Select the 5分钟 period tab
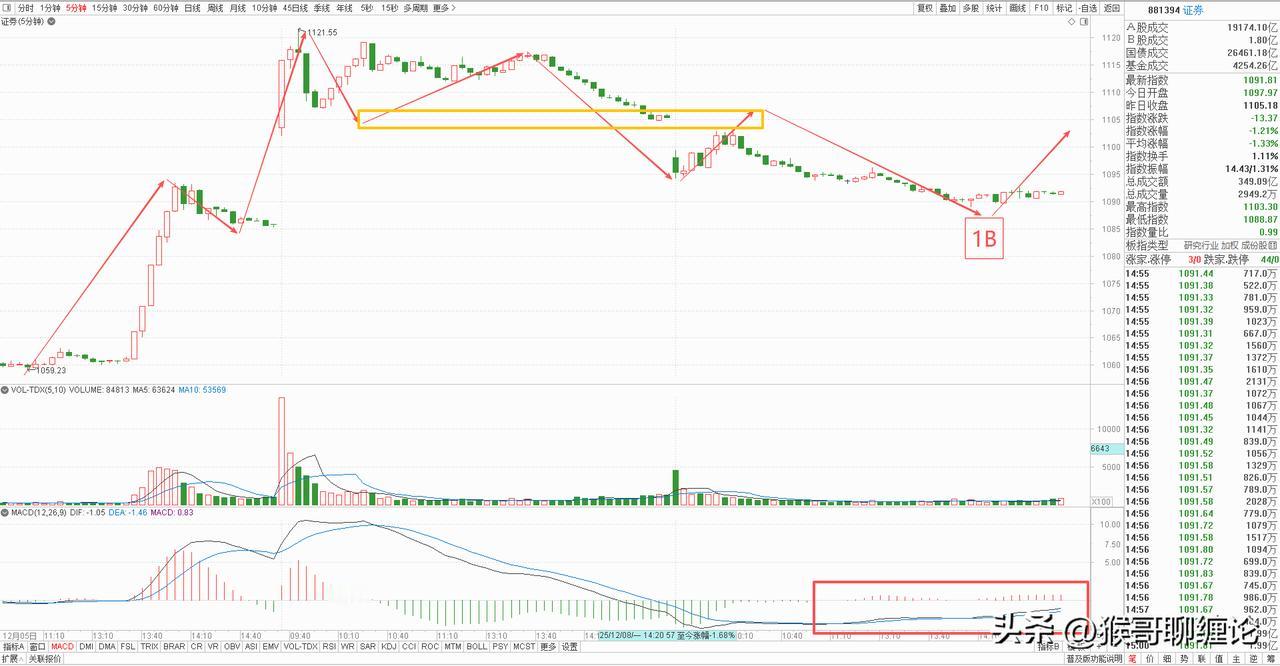The height and width of the screenshot is (666, 1280). pyautogui.click(x=76, y=7)
